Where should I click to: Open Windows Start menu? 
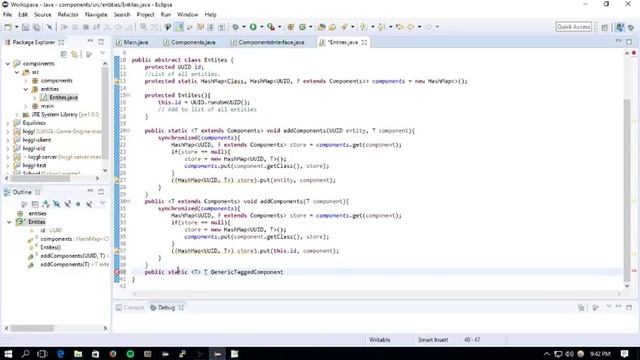pos(8,353)
